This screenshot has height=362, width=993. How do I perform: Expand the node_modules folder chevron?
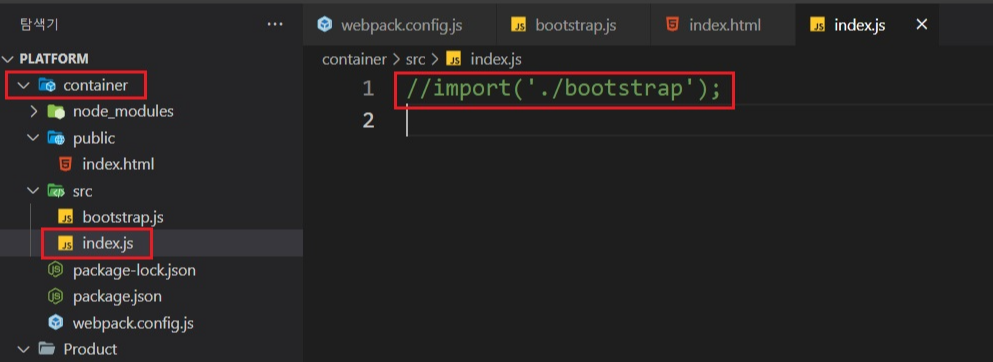coord(34,112)
